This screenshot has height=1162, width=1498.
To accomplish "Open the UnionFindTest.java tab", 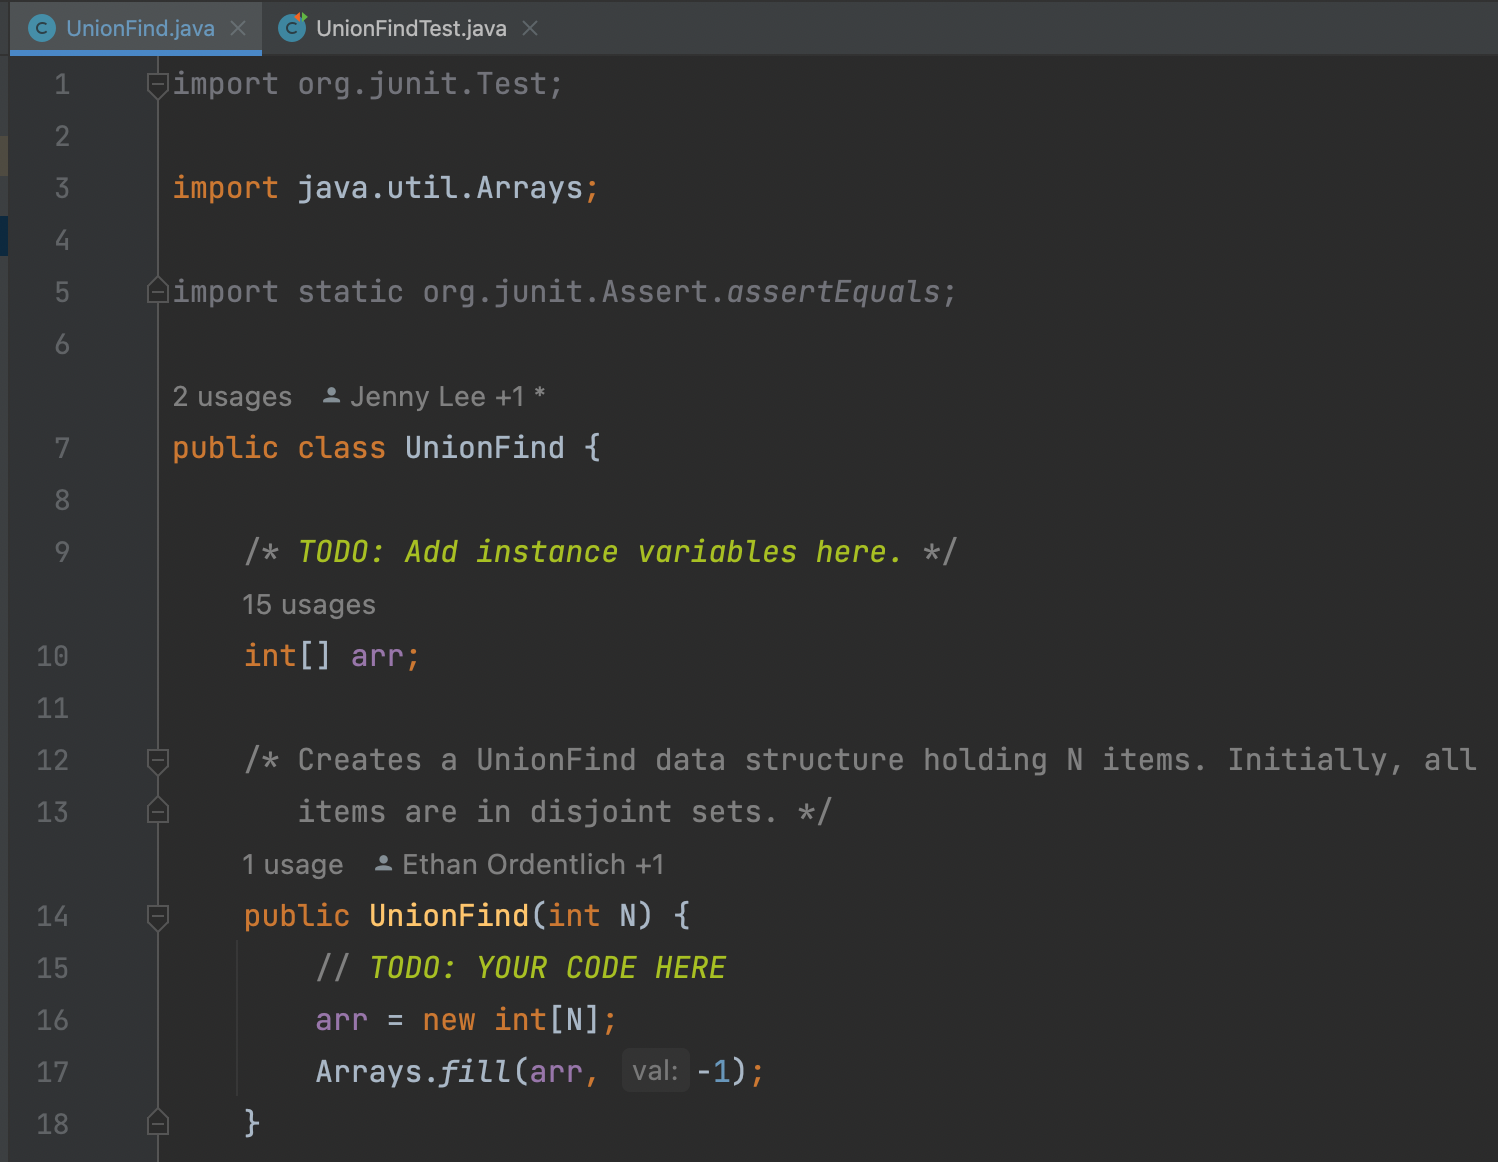I will (x=410, y=28).
